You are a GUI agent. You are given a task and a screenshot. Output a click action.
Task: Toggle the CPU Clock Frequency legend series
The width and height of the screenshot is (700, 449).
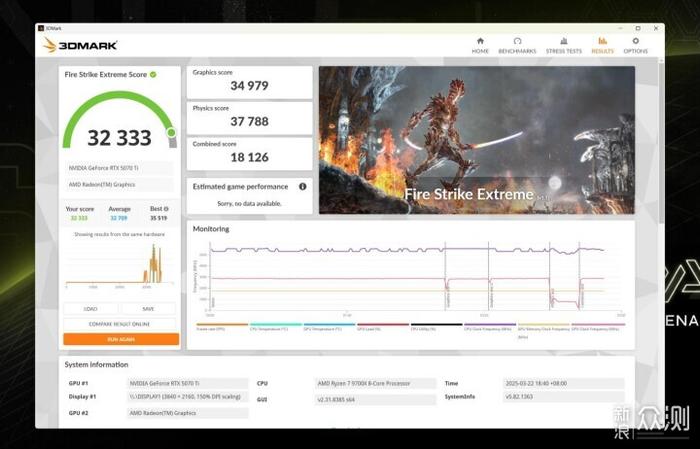click(x=490, y=327)
